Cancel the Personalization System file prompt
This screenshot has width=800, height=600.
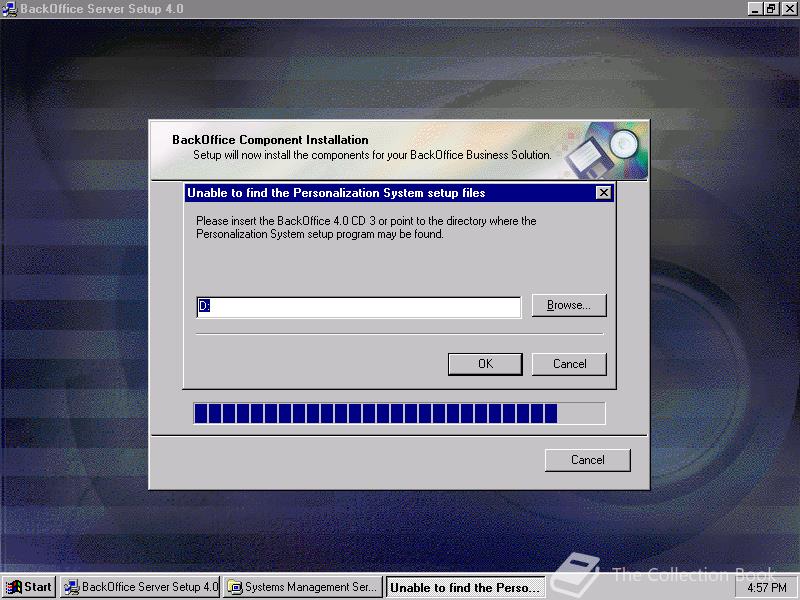pos(569,364)
